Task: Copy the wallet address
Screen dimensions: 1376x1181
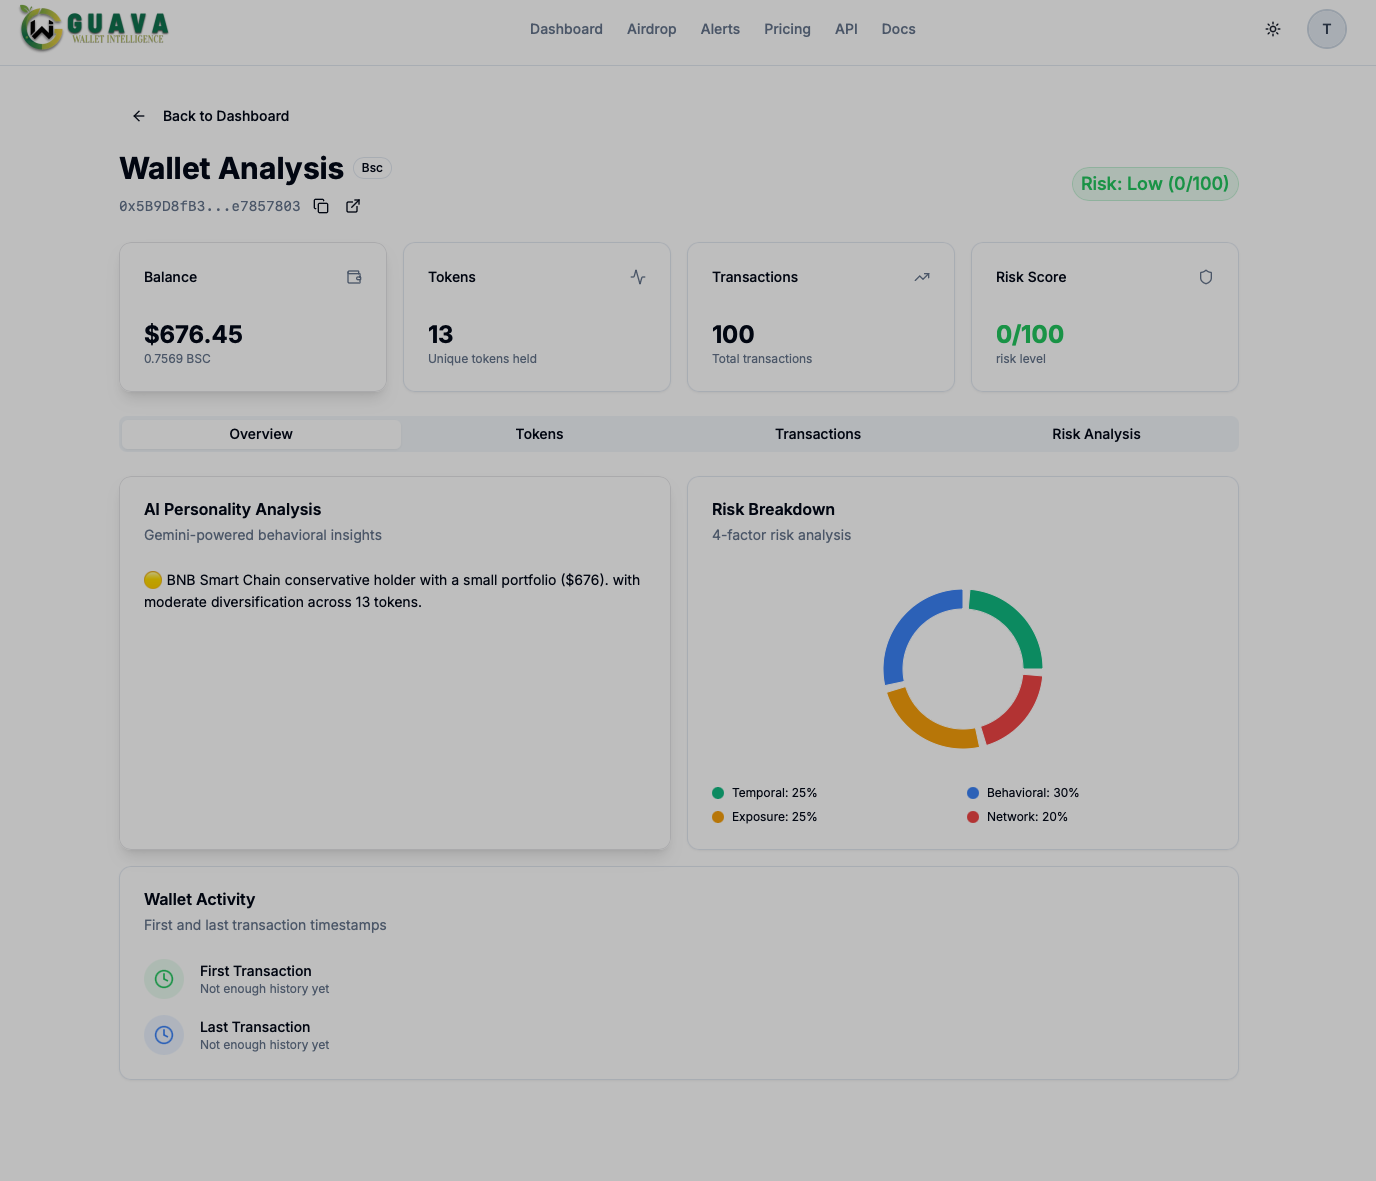Action: (x=321, y=206)
